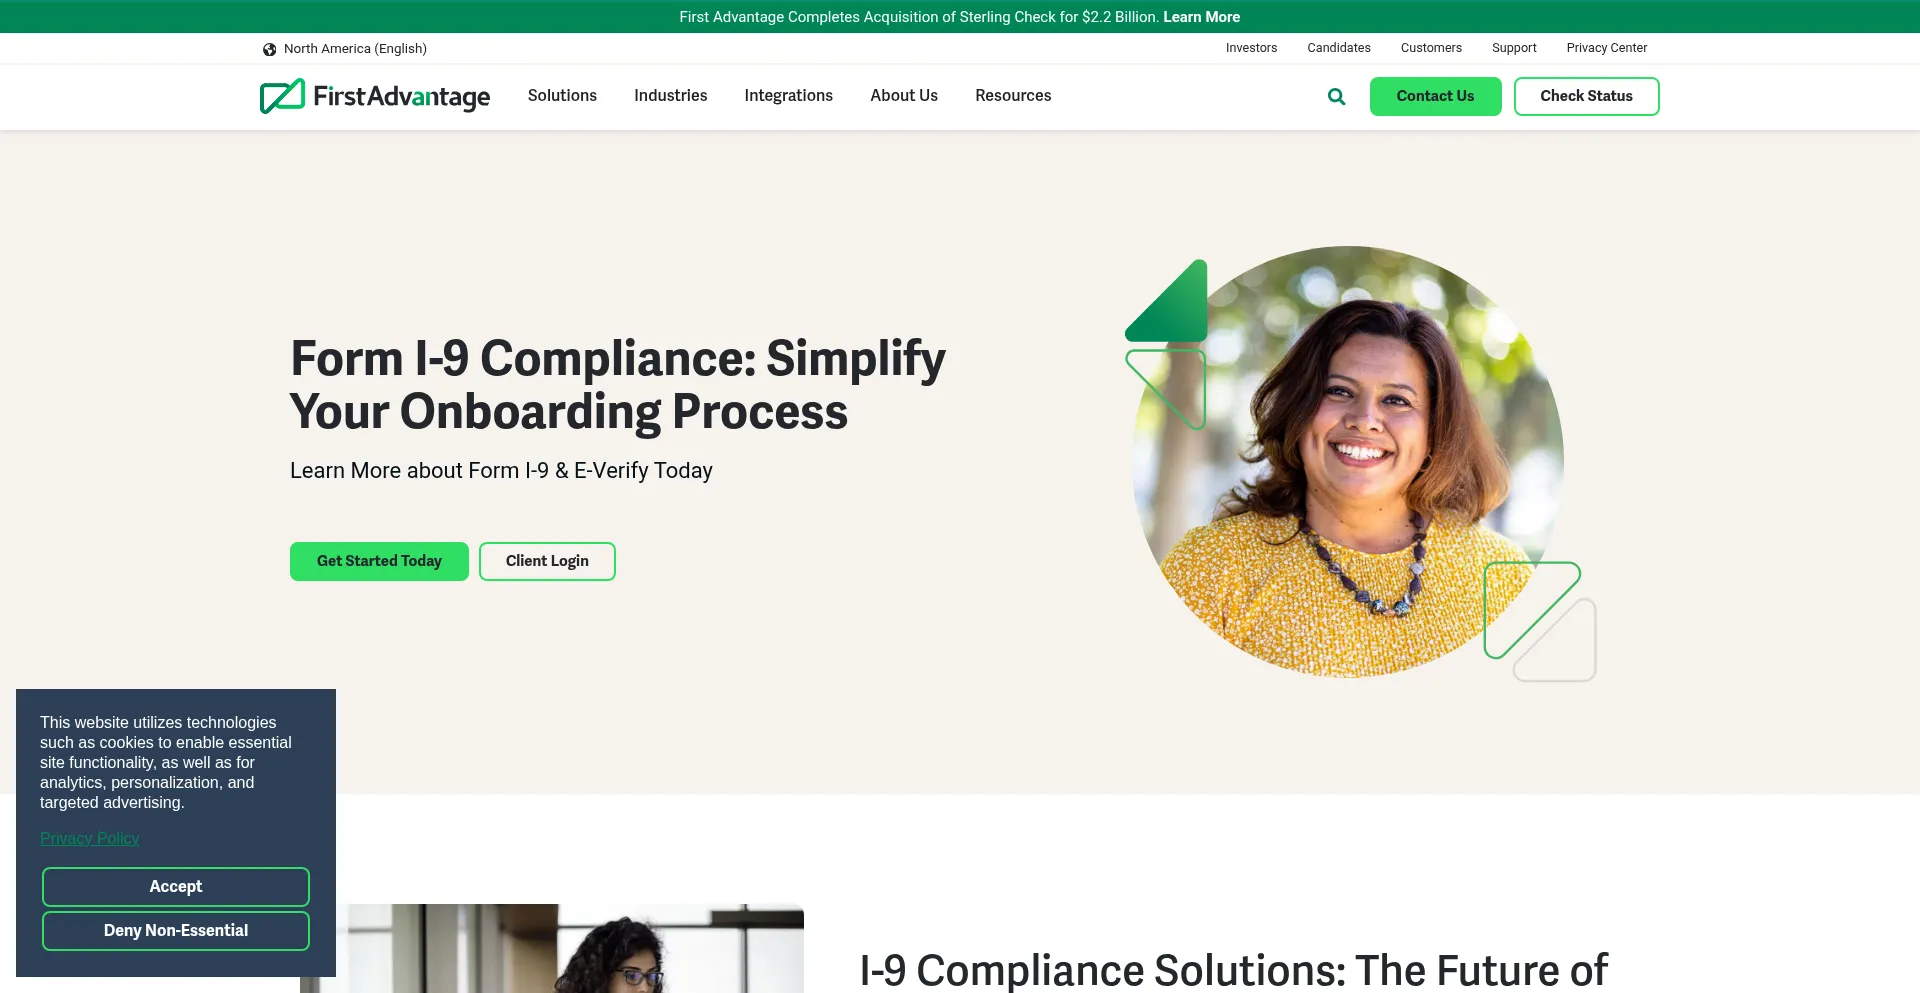Visit the Privacy Center link
This screenshot has width=1920, height=993.
coord(1606,48)
